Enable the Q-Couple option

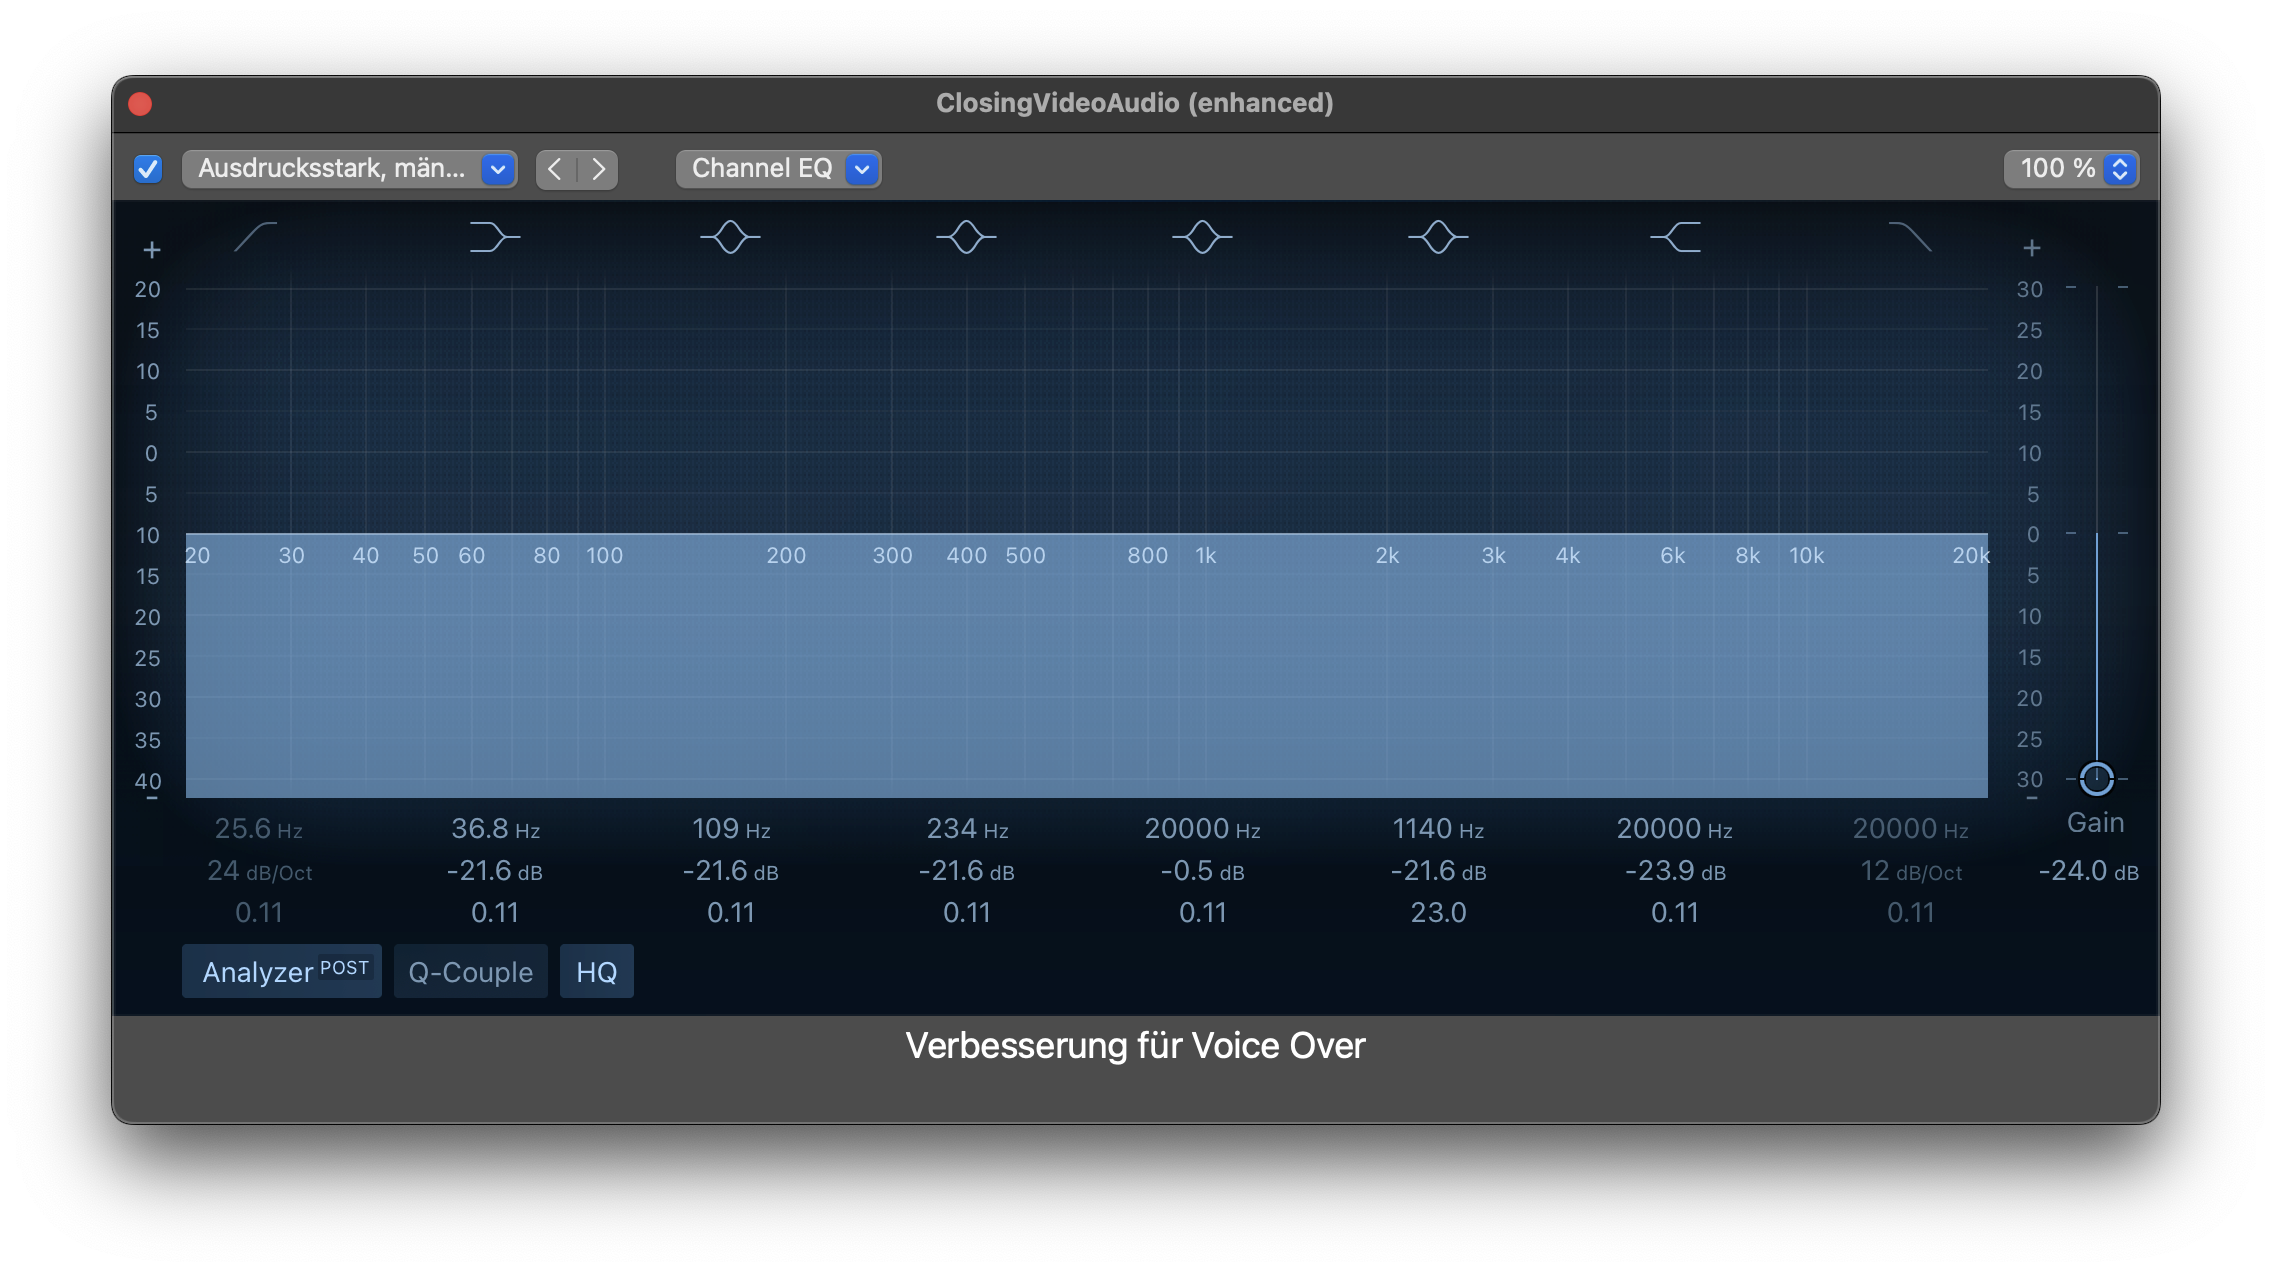pyautogui.click(x=471, y=971)
